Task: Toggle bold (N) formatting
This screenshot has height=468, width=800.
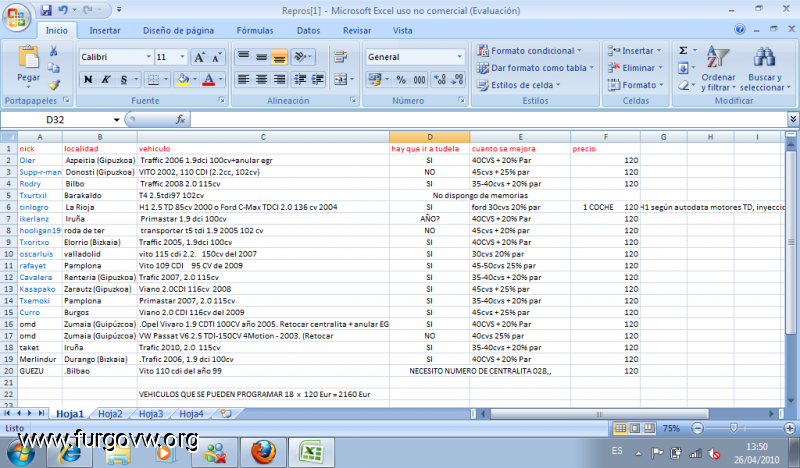Action: coord(88,79)
